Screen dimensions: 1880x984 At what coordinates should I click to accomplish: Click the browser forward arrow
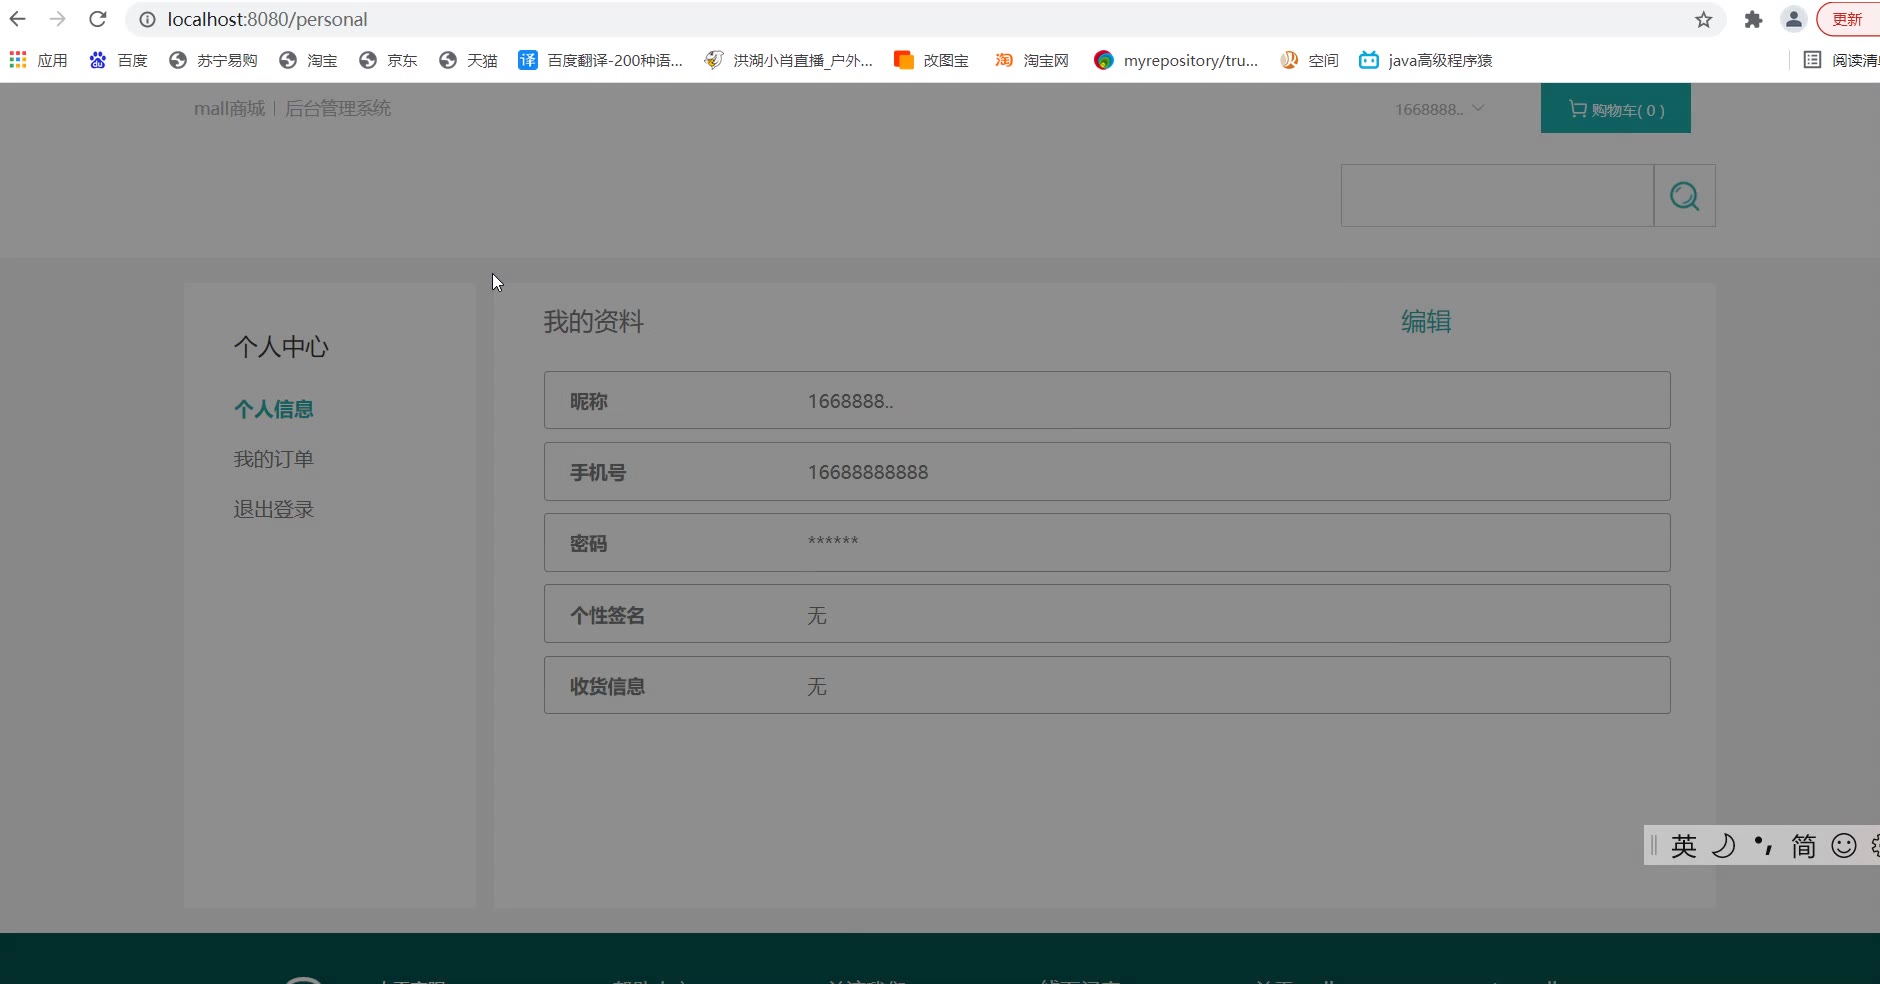pyautogui.click(x=58, y=19)
